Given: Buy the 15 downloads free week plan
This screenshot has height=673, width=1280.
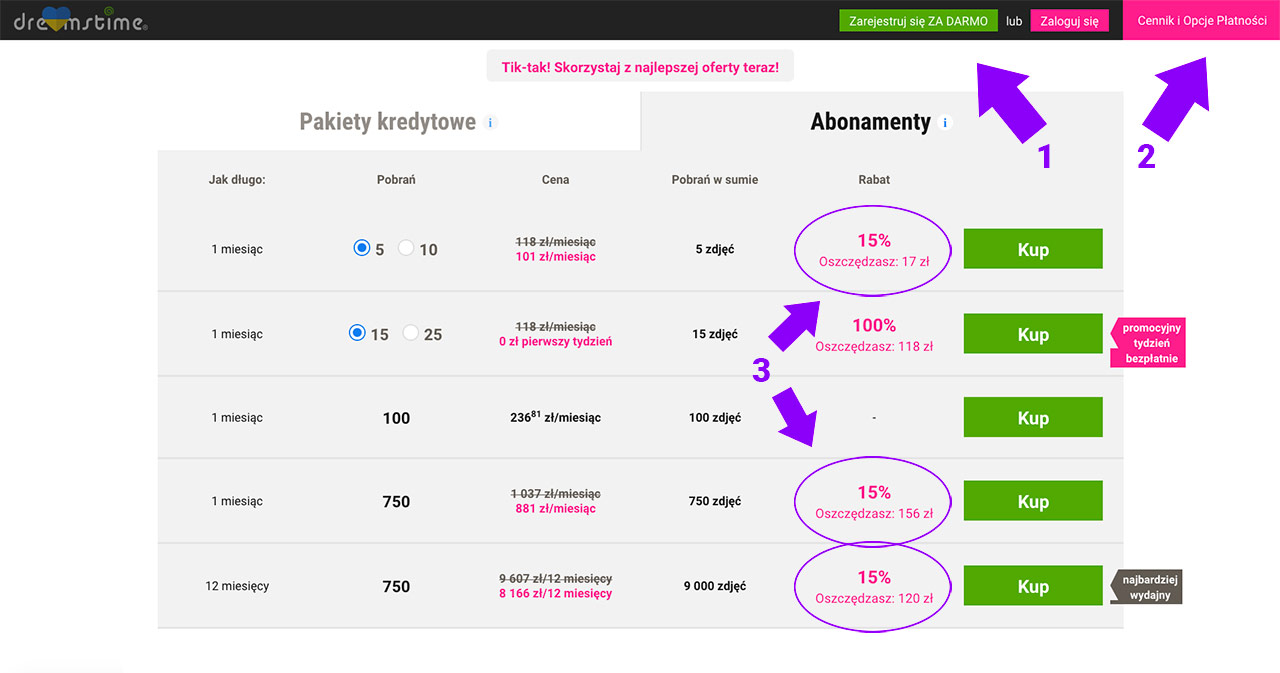Looking at the screenshot, I should 1032,334.
